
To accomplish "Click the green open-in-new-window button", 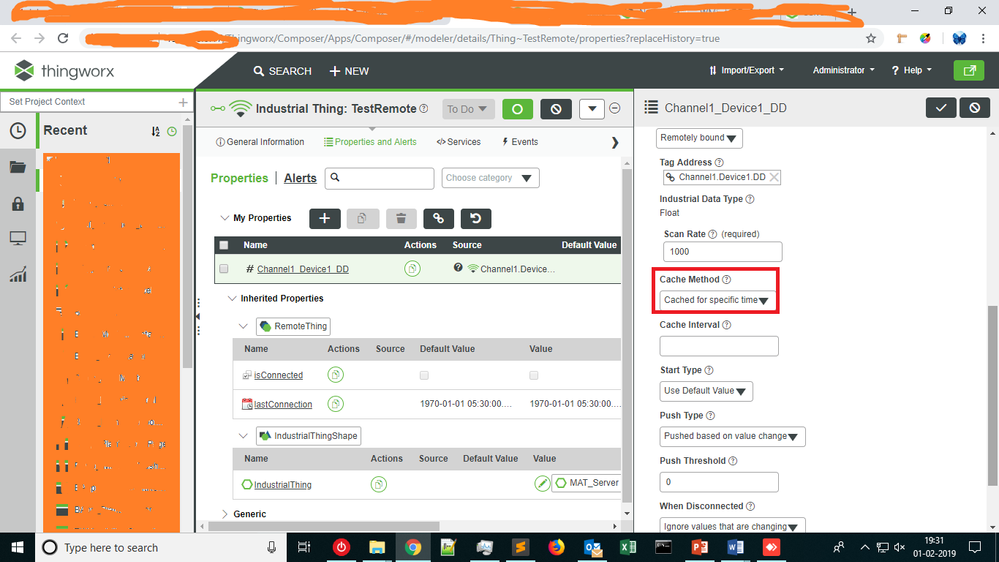I will point(969,70).
